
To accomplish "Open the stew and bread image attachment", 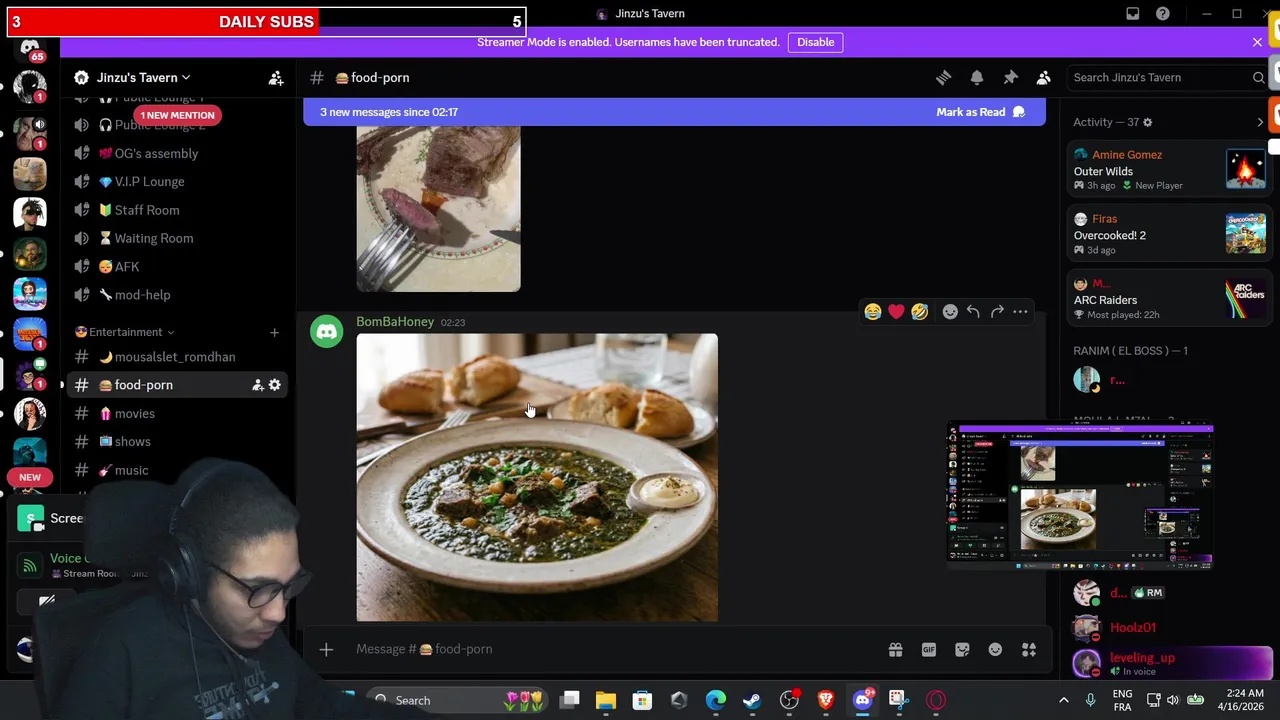I will tap(537, 477).
